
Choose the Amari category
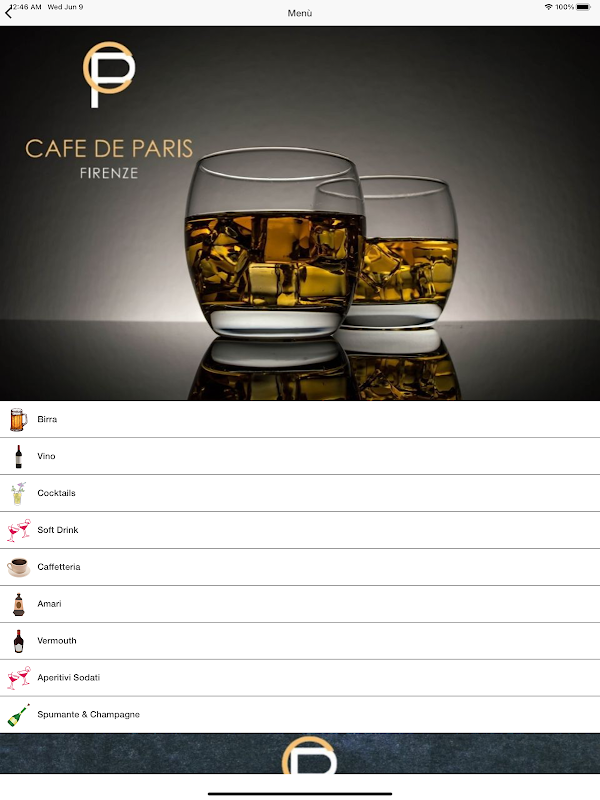(x=300, y=604)
